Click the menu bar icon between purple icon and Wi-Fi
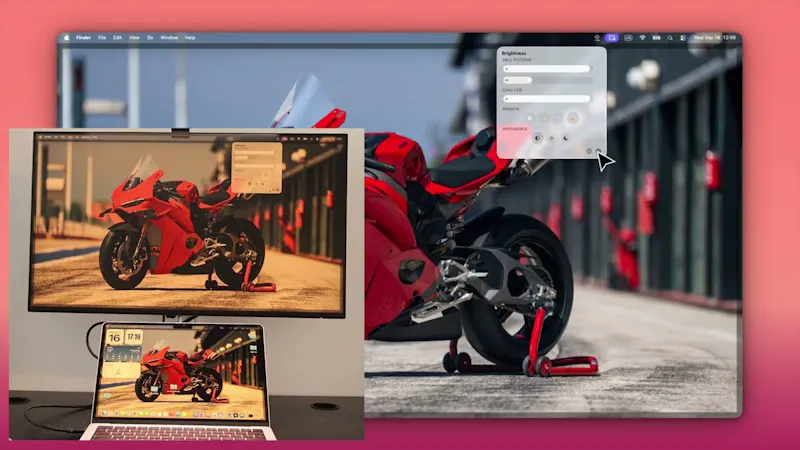 tap(628, 38)
